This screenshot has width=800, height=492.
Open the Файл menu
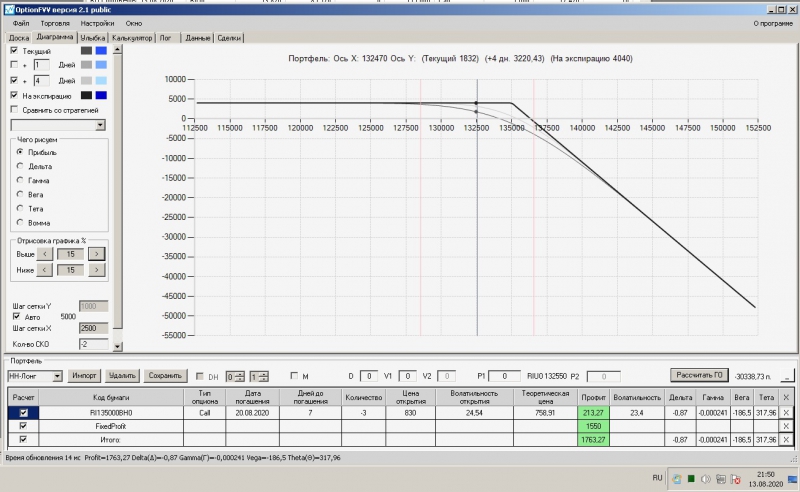tap(21, 23)
